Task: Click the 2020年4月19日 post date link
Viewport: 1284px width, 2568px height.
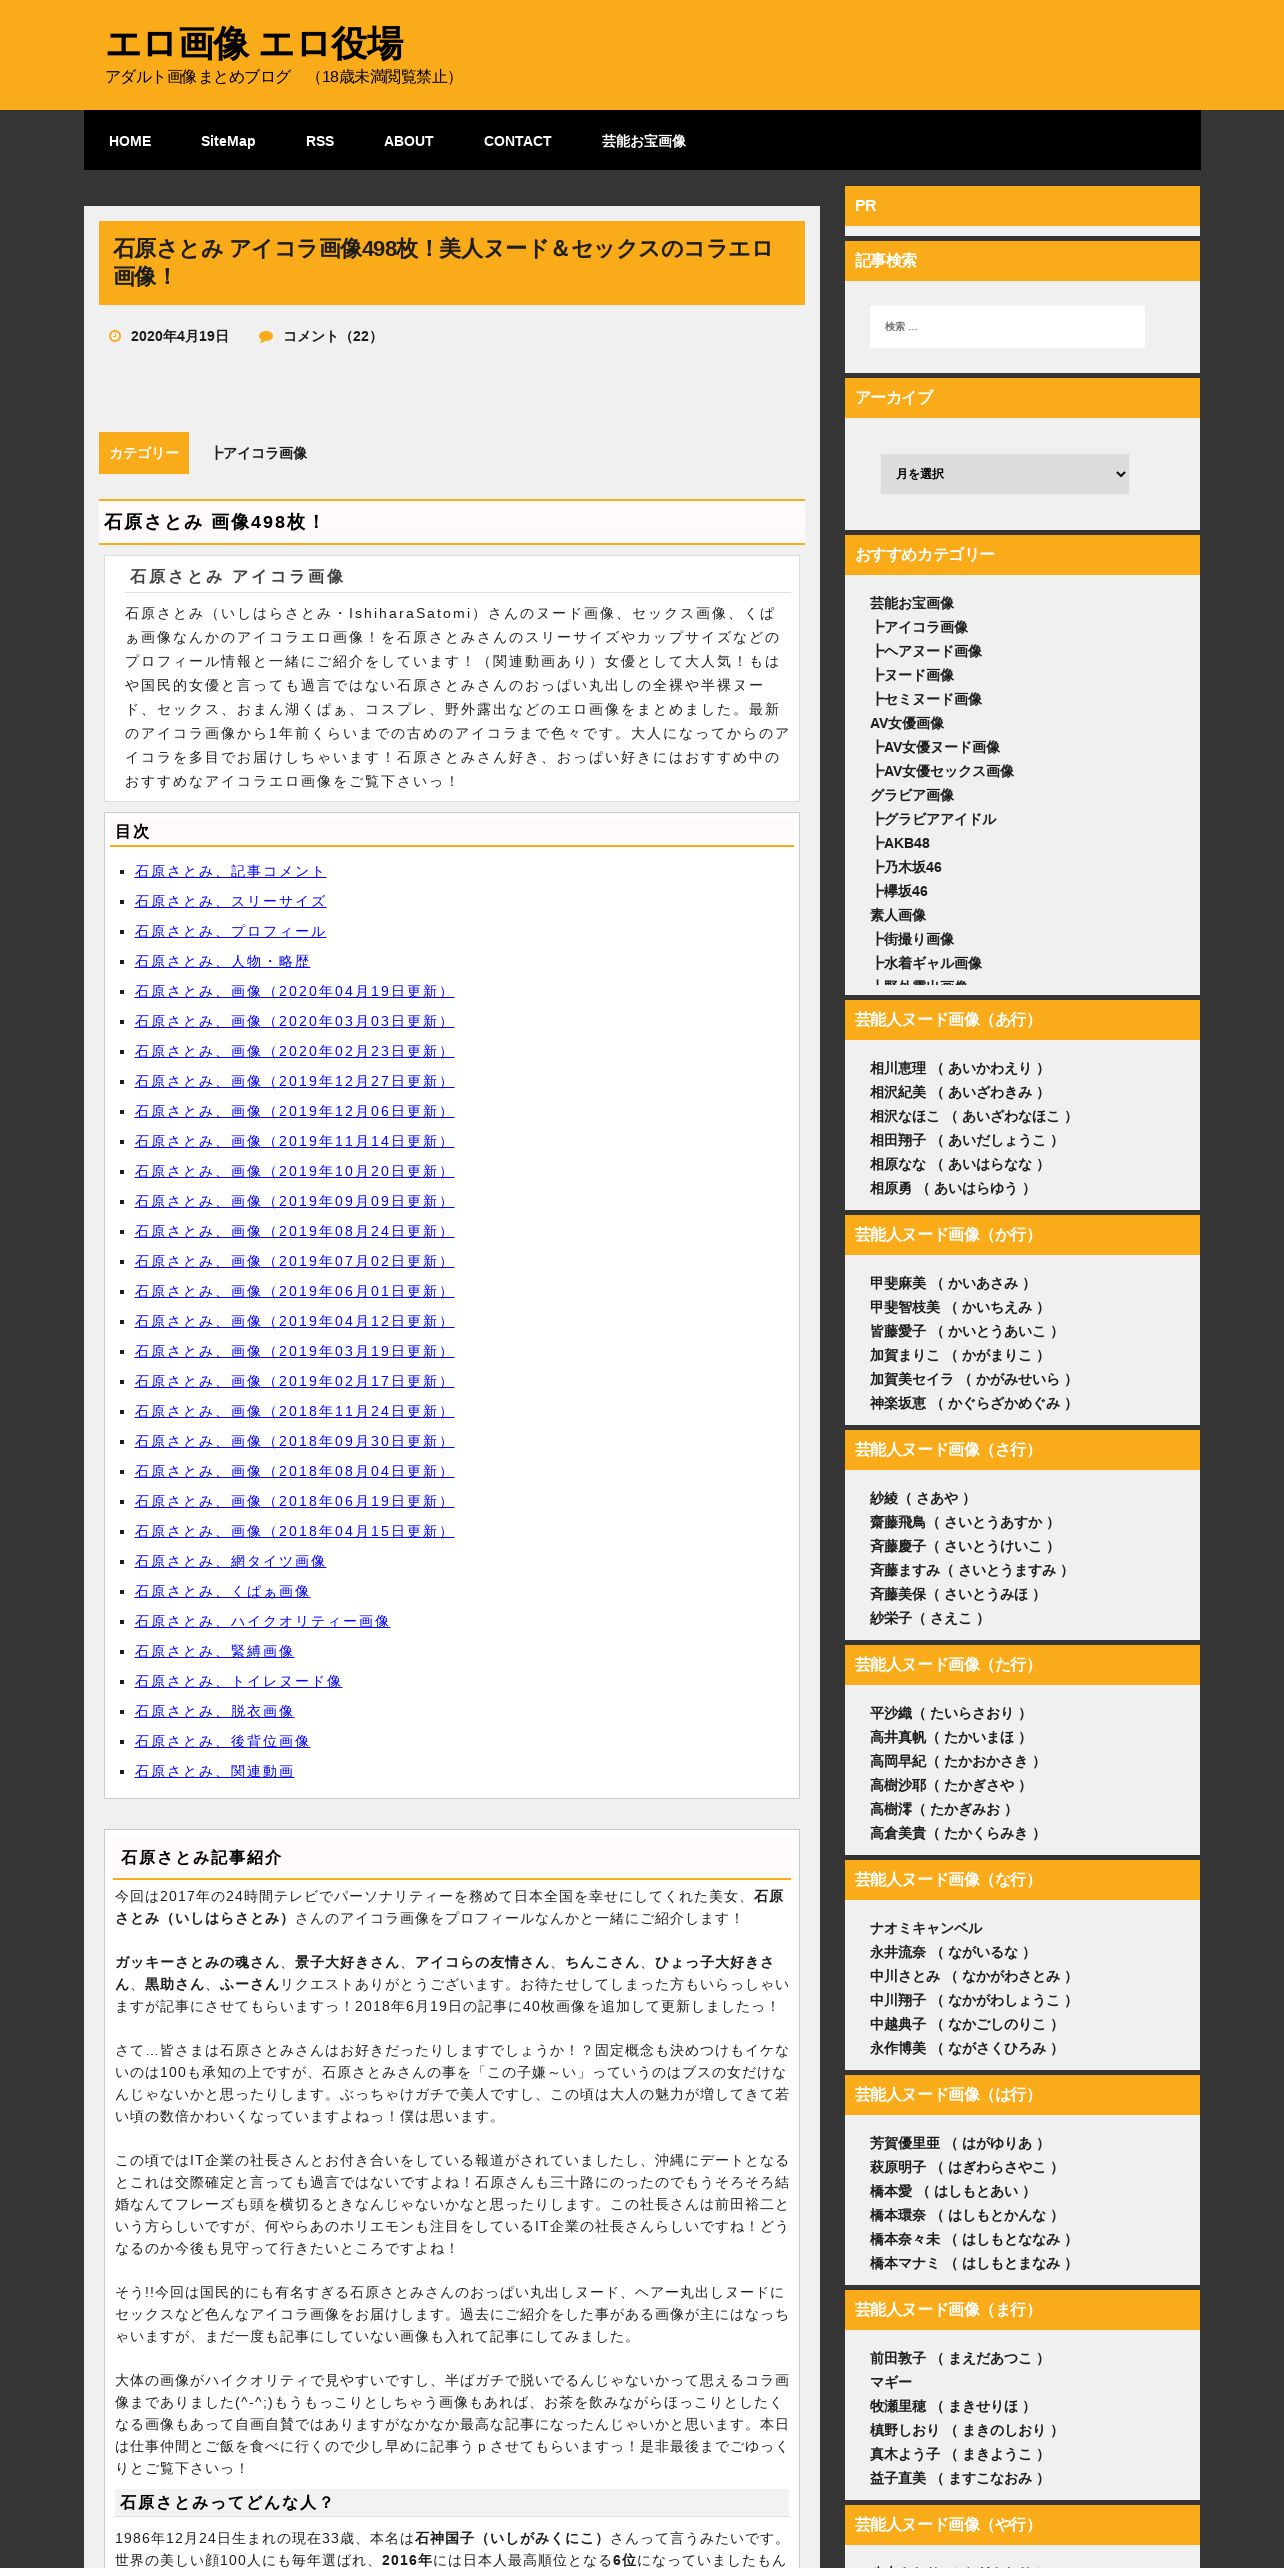Action: tap(180, 336)
